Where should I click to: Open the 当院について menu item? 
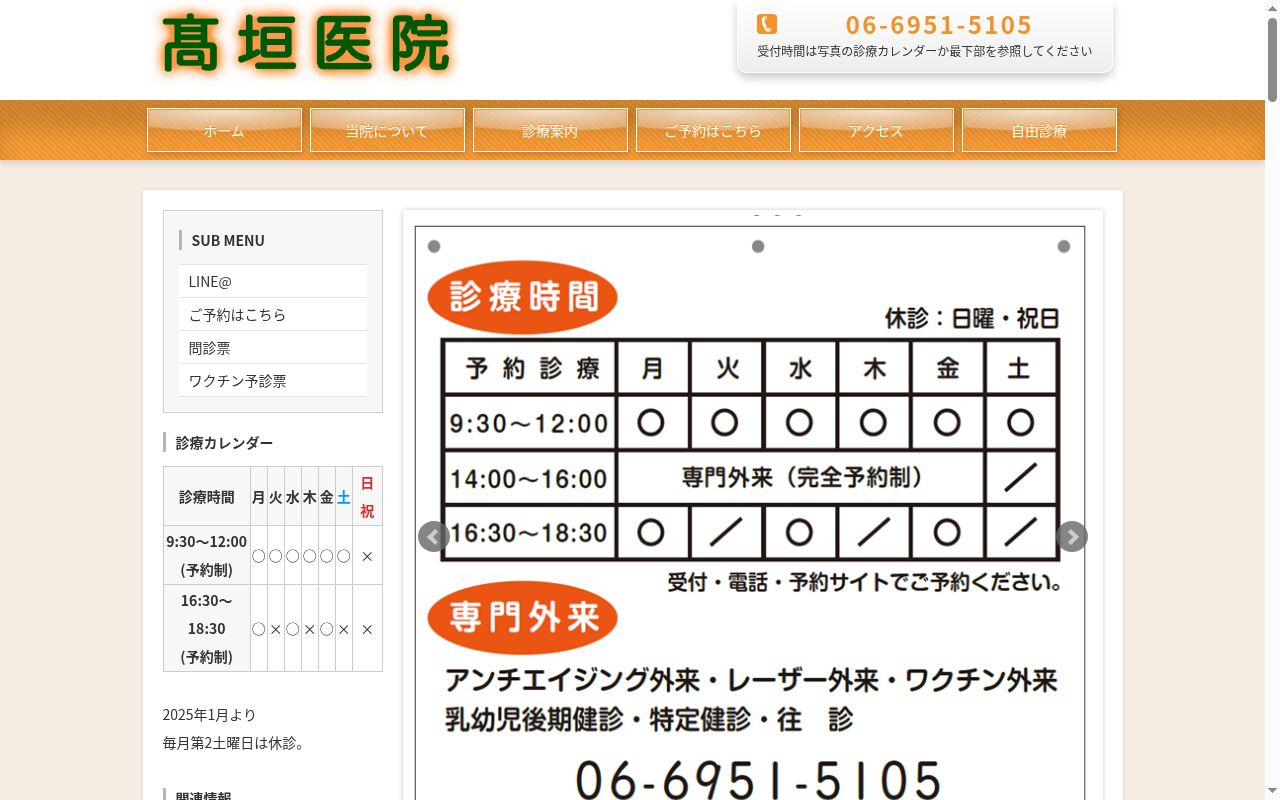tap(387, 130)
